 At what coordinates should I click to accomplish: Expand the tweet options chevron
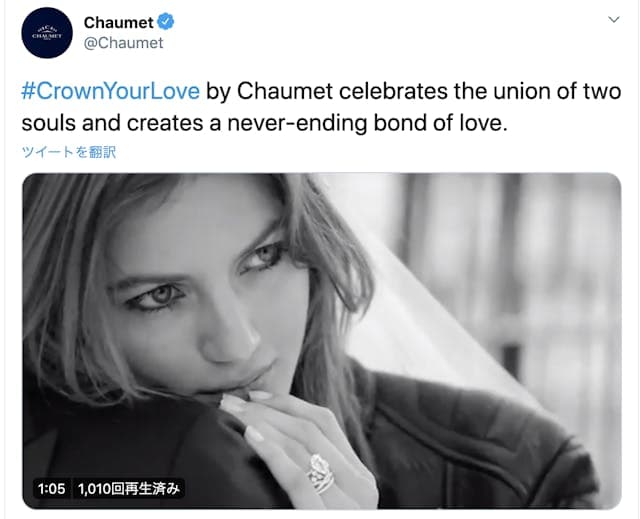point(614,20)
